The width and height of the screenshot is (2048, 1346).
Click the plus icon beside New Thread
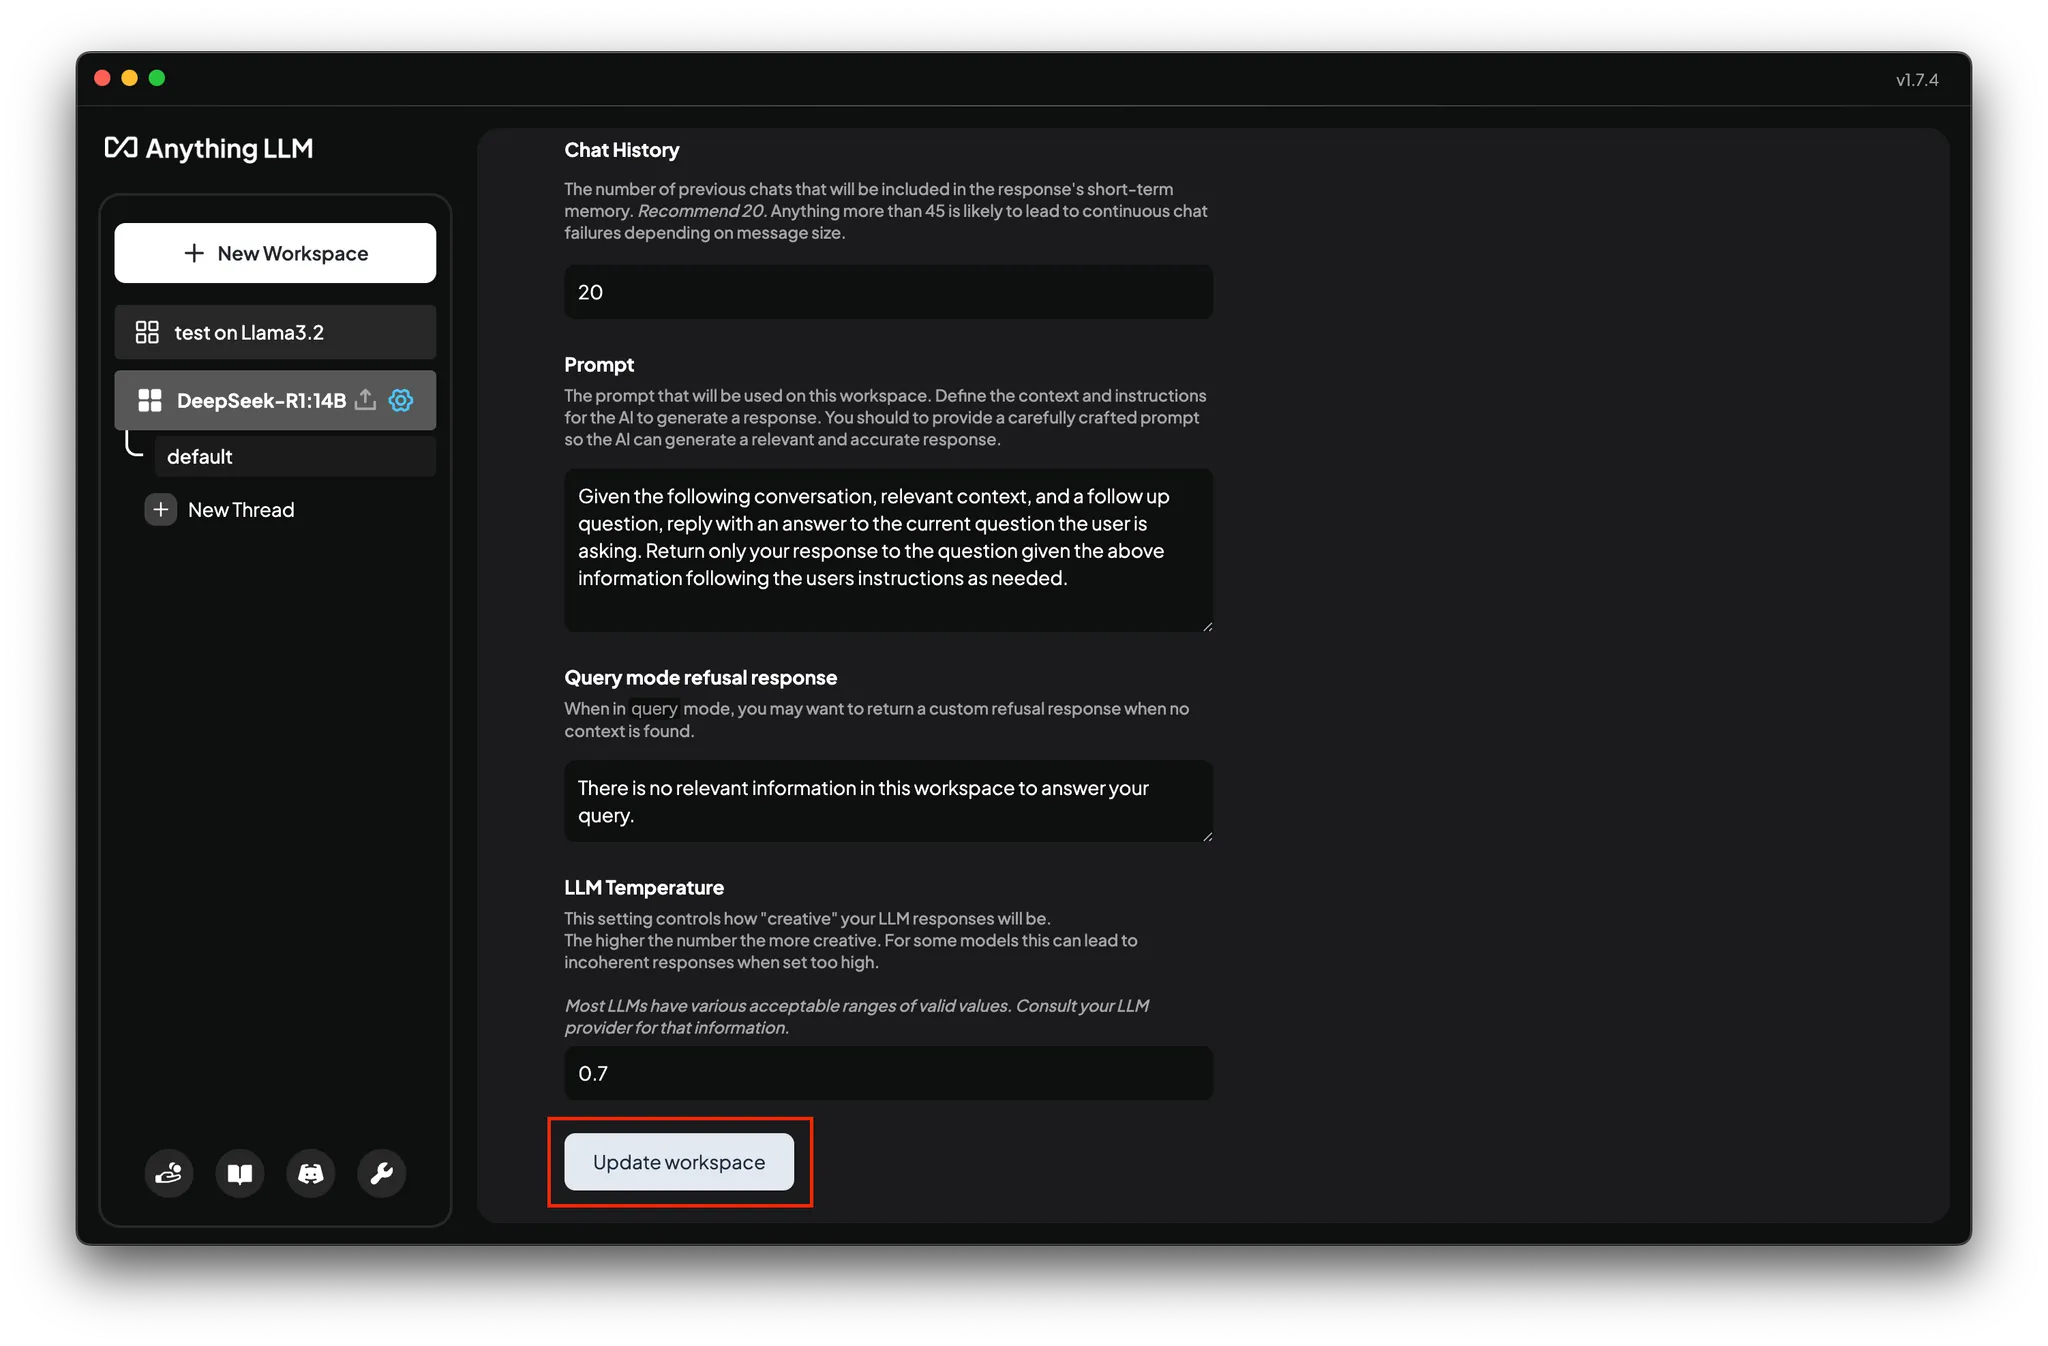point(160,510)
